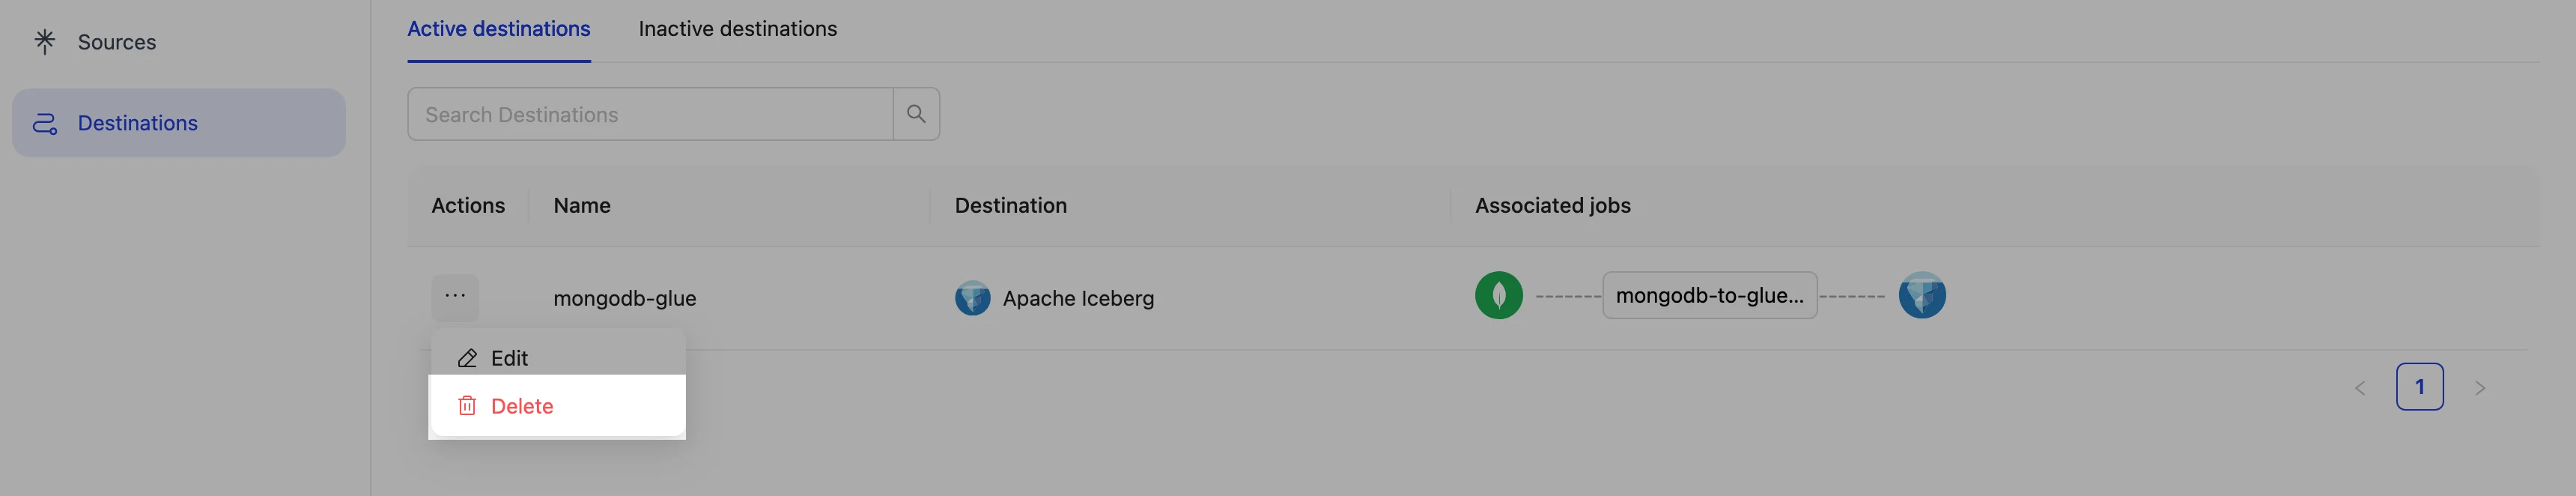Click the Iceberg icon after mongodb-to-glue job
2576x496 pixels.
(x=1921, y=296)
